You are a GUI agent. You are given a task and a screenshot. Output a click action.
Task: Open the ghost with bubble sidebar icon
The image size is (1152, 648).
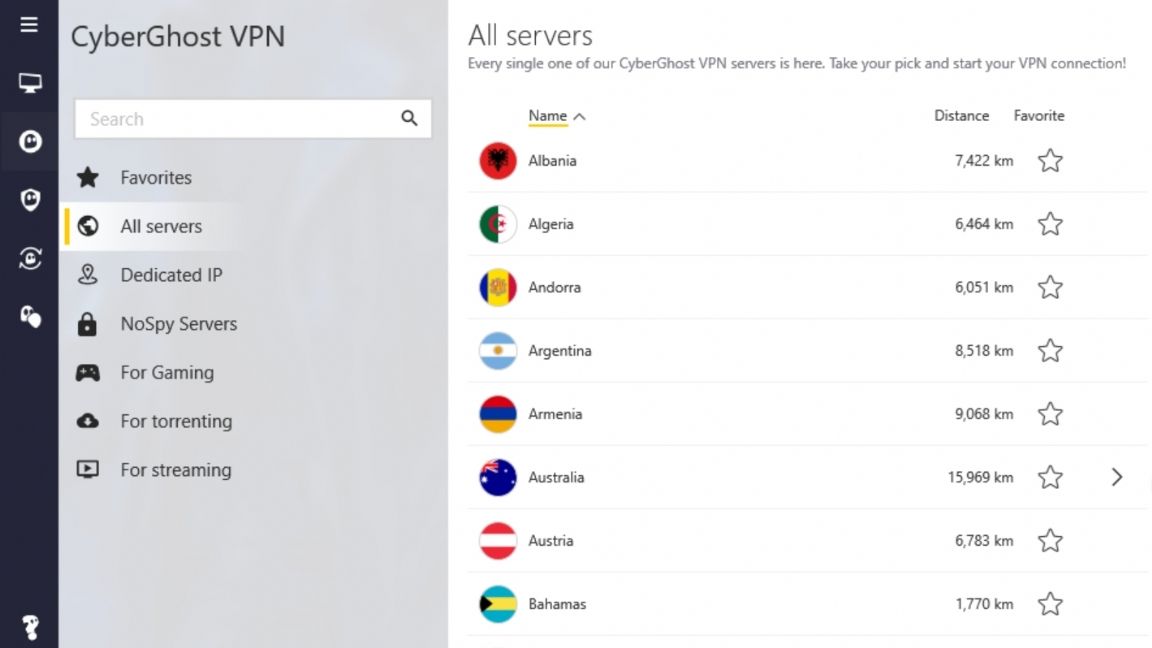point(29,317)
